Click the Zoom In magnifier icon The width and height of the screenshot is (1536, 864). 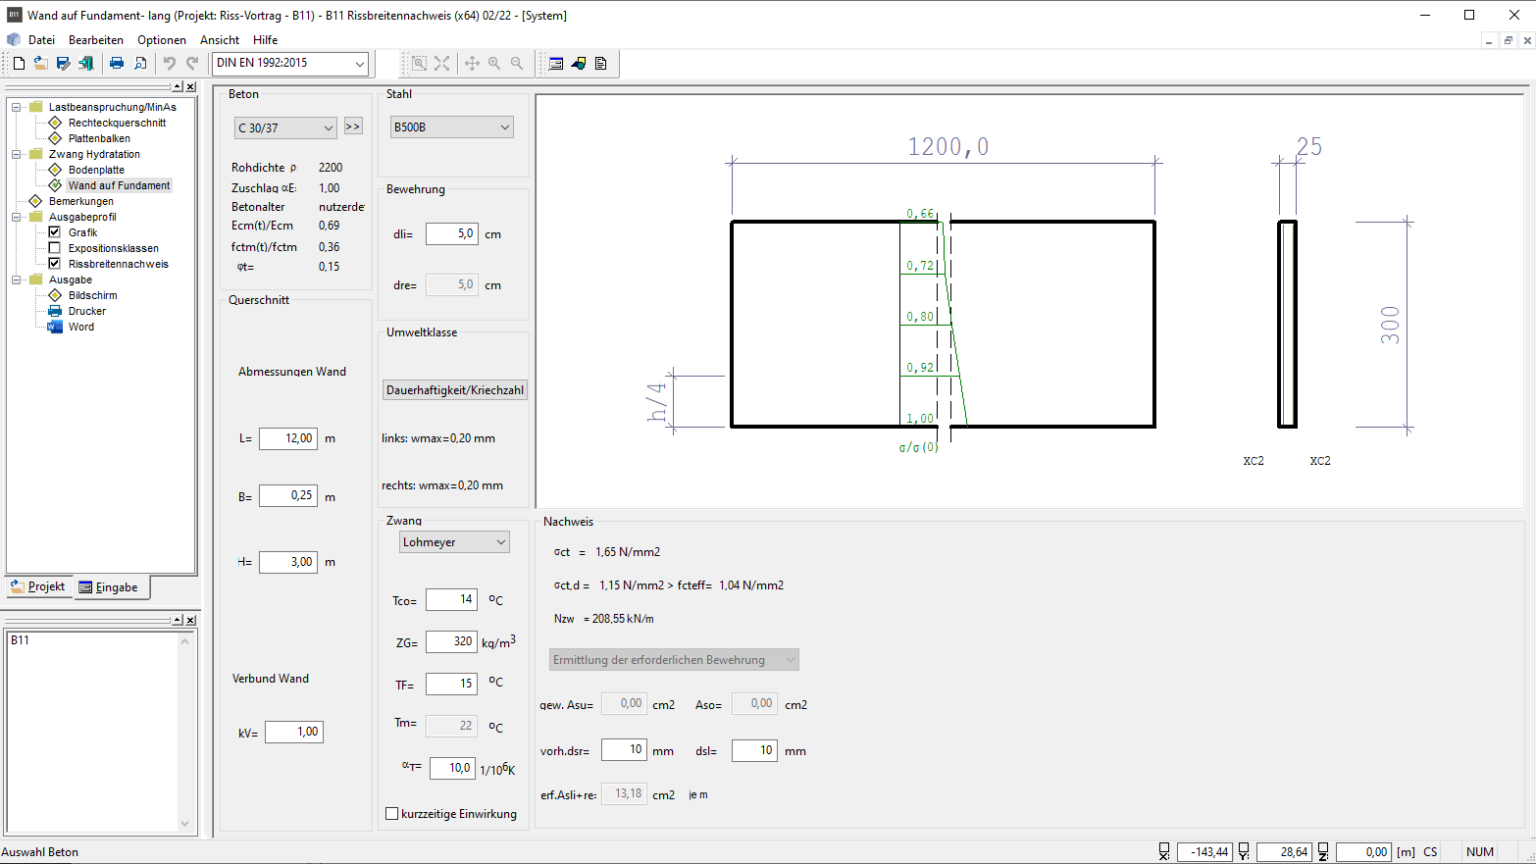[494, 63]
